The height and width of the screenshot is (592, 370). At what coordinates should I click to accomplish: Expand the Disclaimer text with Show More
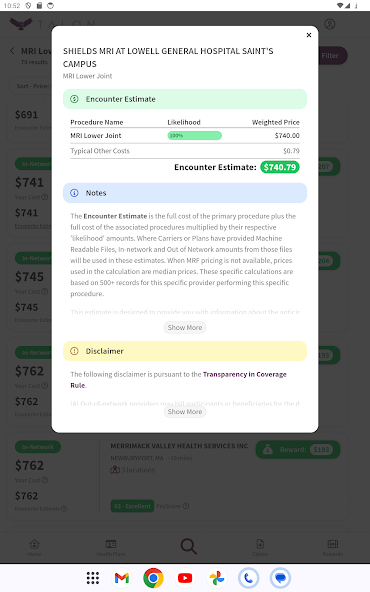(x=185, y=412)
